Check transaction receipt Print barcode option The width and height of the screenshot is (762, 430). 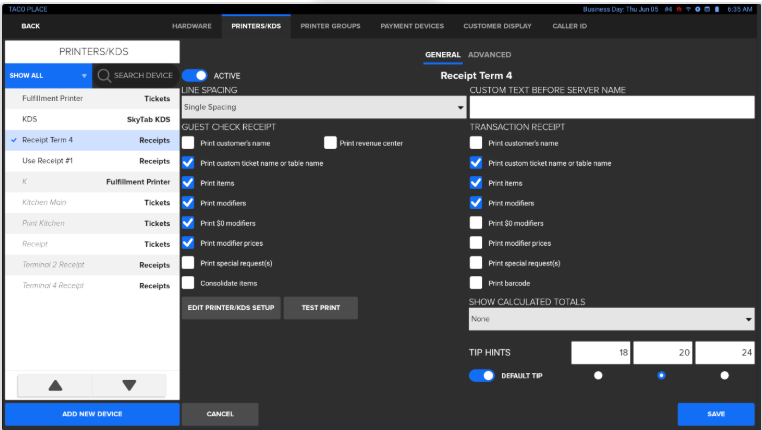(x=476, y=283)
